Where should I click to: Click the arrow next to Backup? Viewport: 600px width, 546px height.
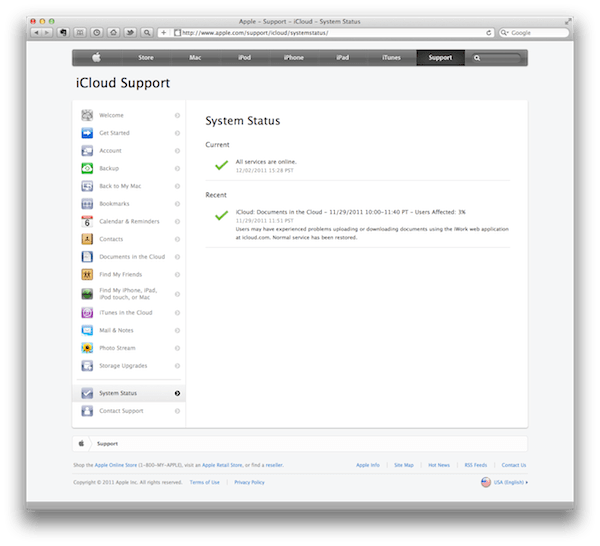(x=177, y=168)
